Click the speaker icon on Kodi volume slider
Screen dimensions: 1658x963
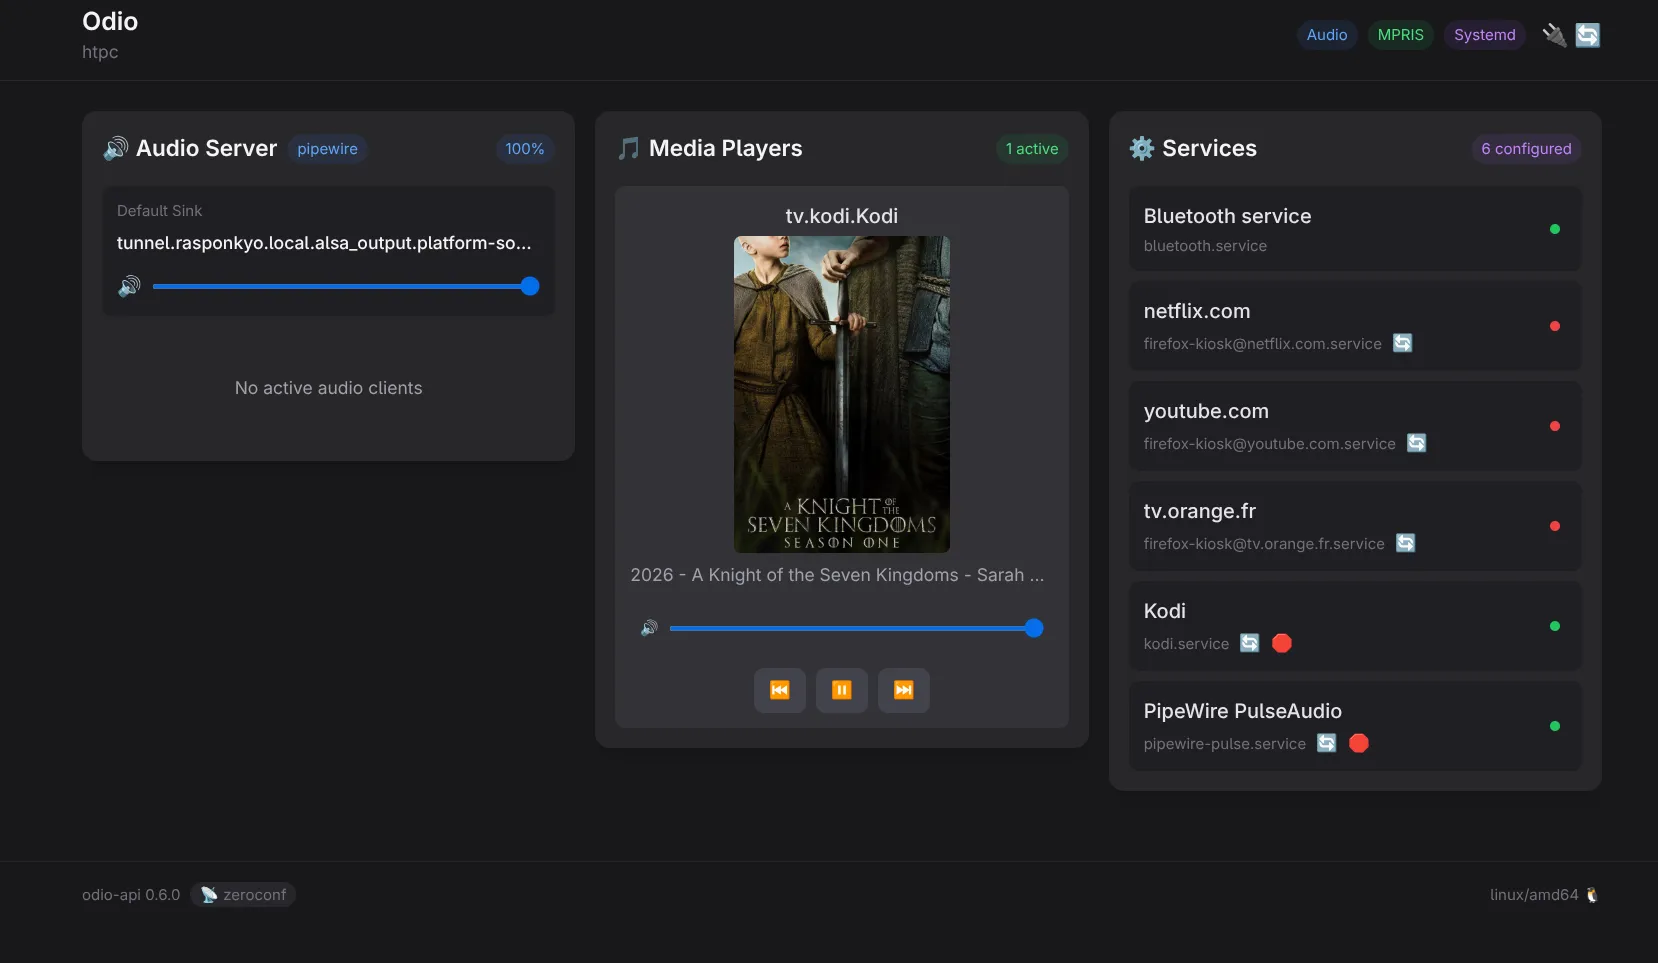point(650,628)
